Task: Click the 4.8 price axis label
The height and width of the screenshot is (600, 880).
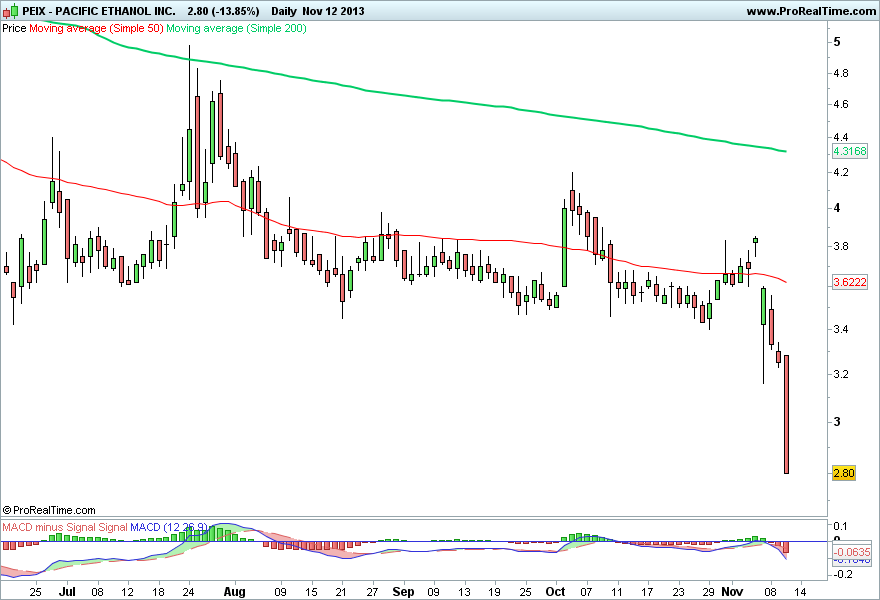Action: coord(841,73)
